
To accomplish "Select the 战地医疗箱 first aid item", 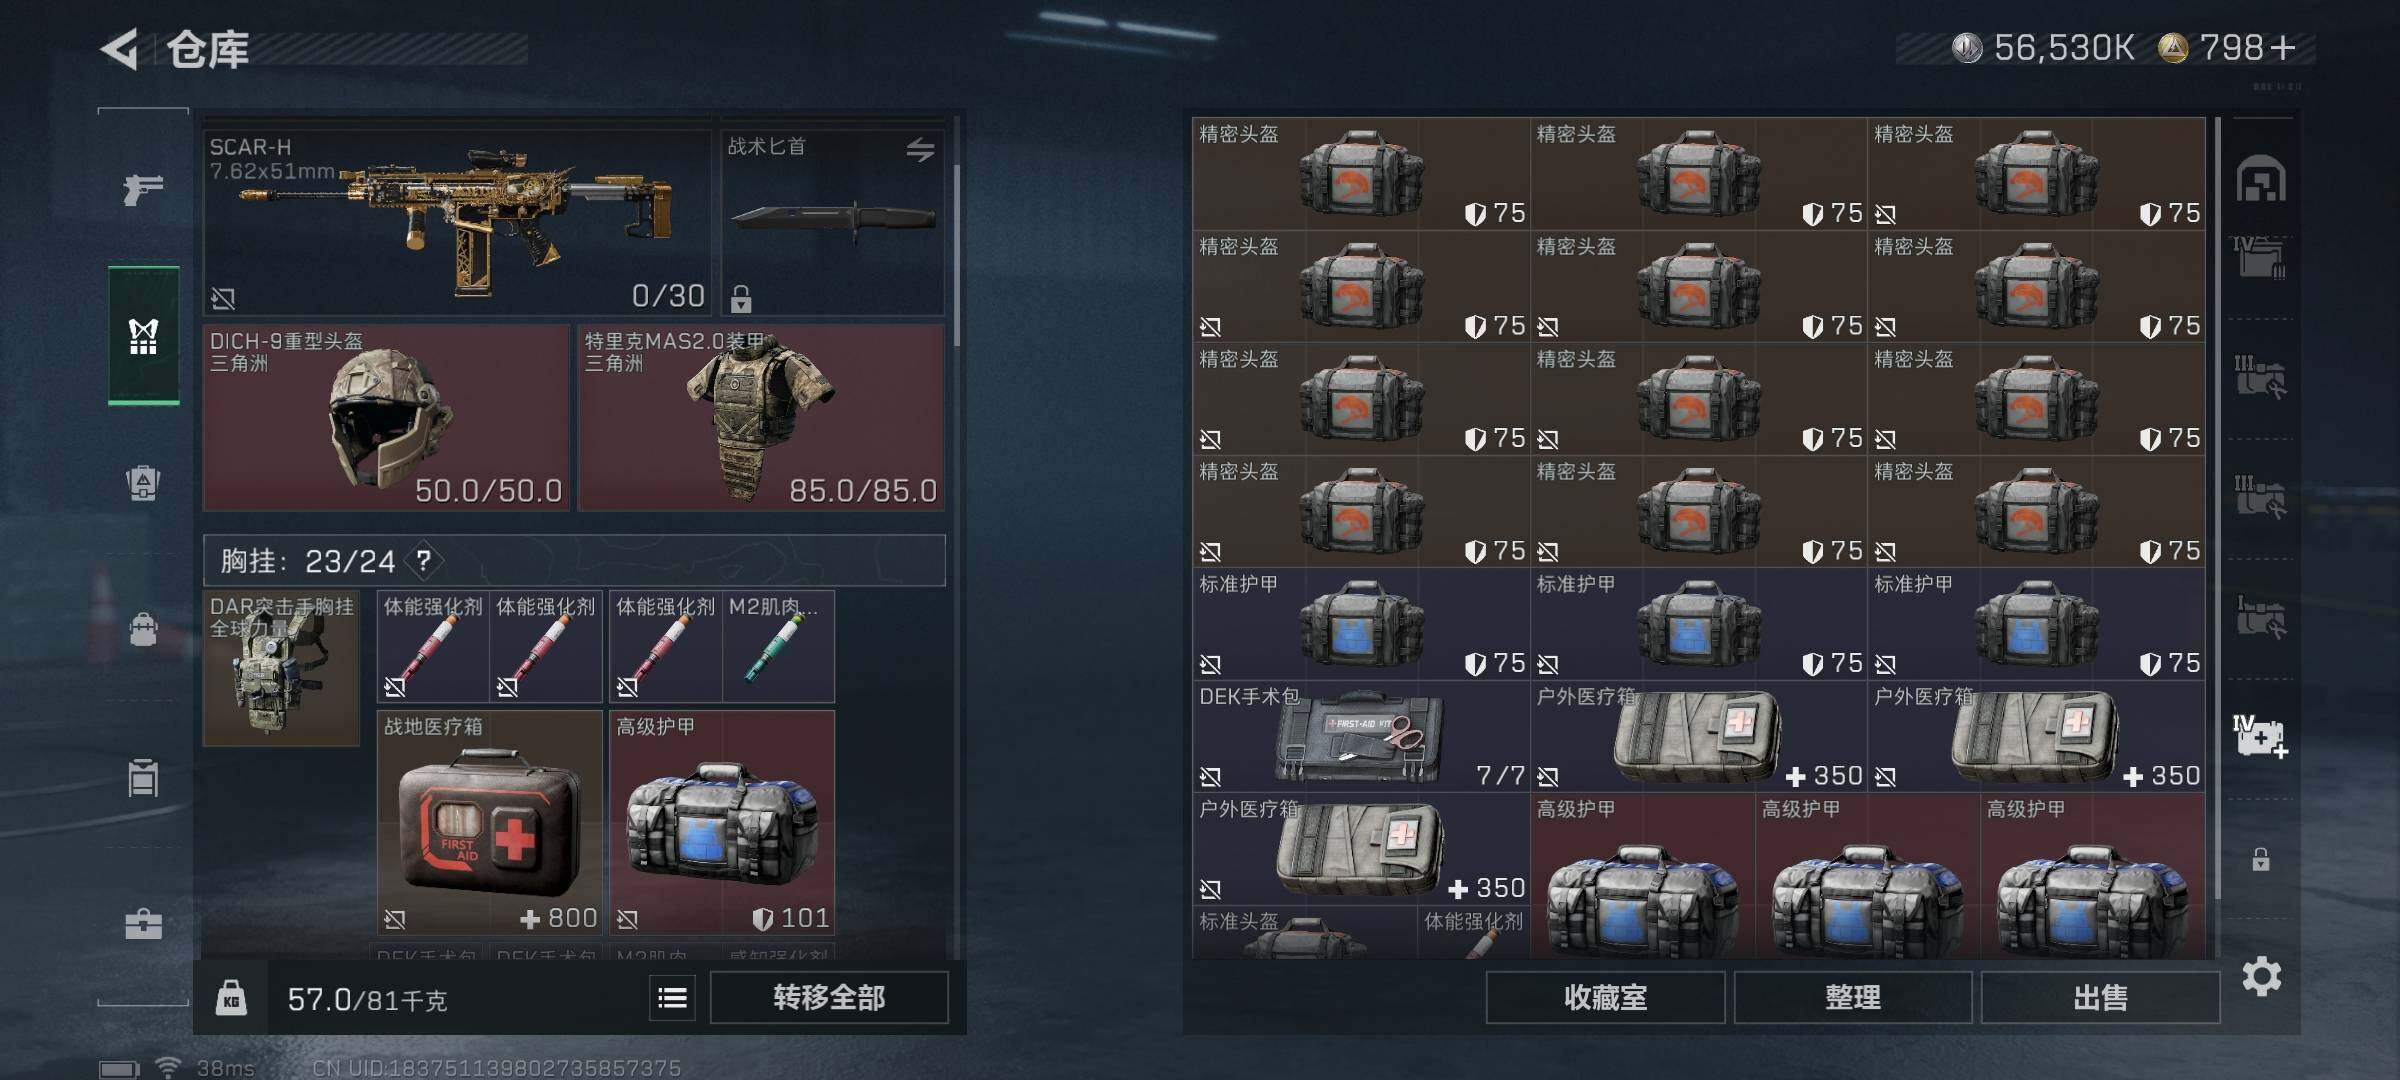I will coord(490,823).
